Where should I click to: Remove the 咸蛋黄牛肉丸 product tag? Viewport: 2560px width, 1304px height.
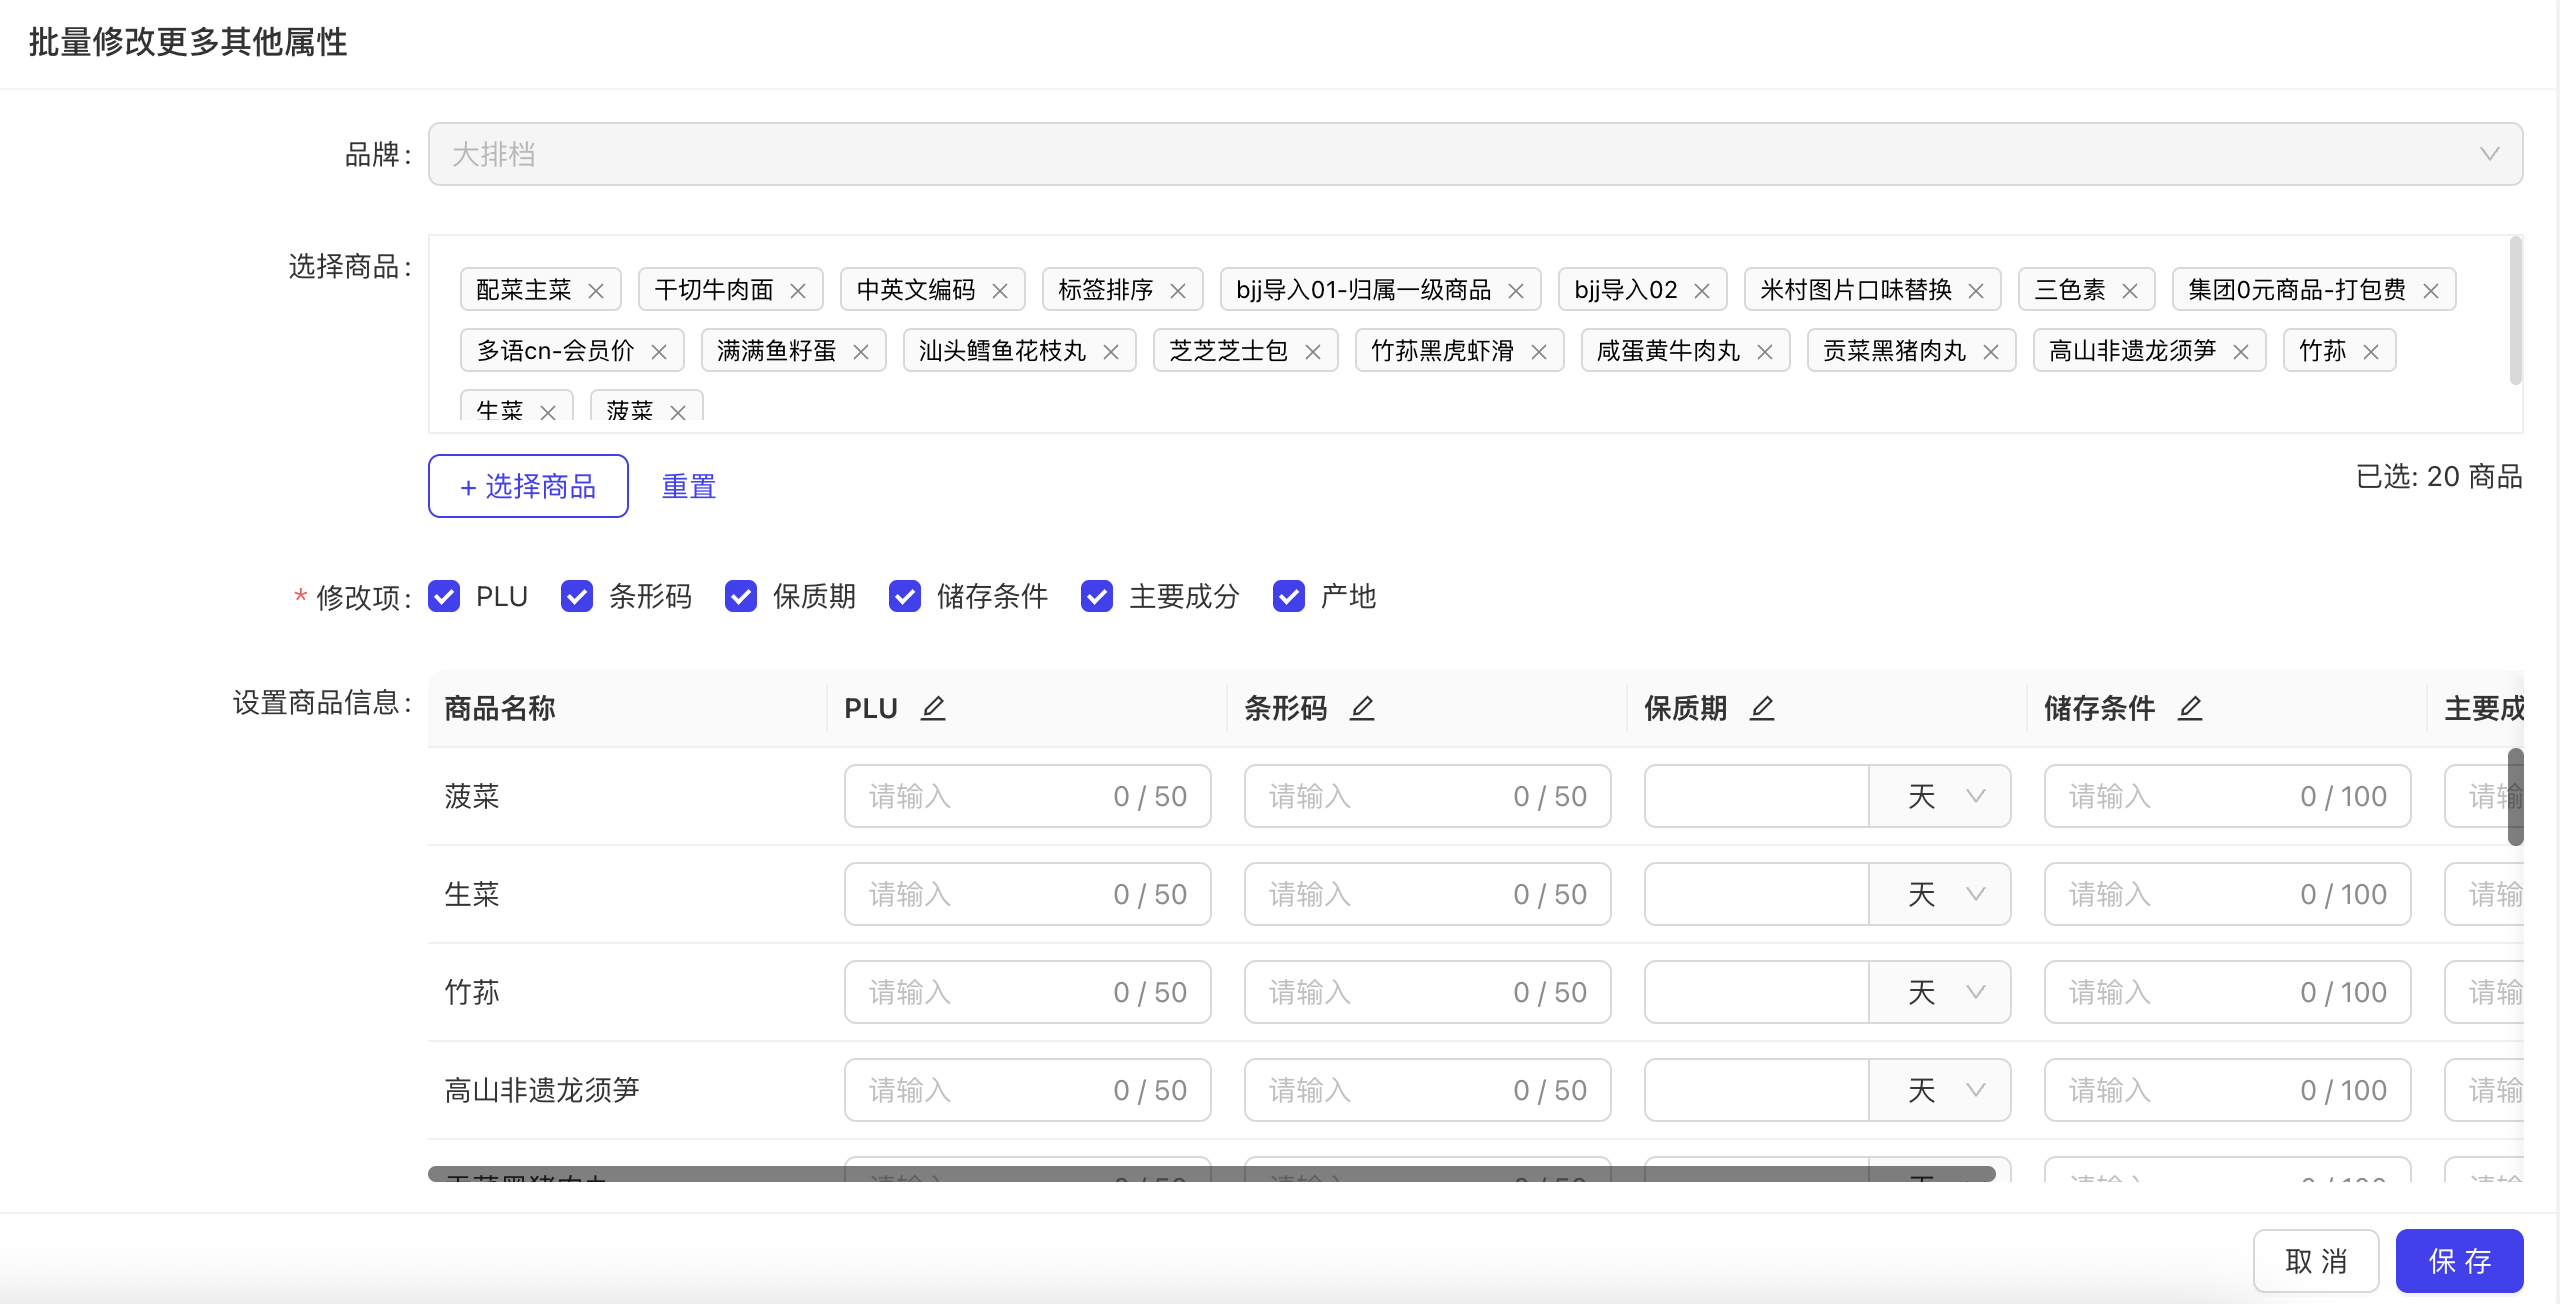pos(1765,352)
